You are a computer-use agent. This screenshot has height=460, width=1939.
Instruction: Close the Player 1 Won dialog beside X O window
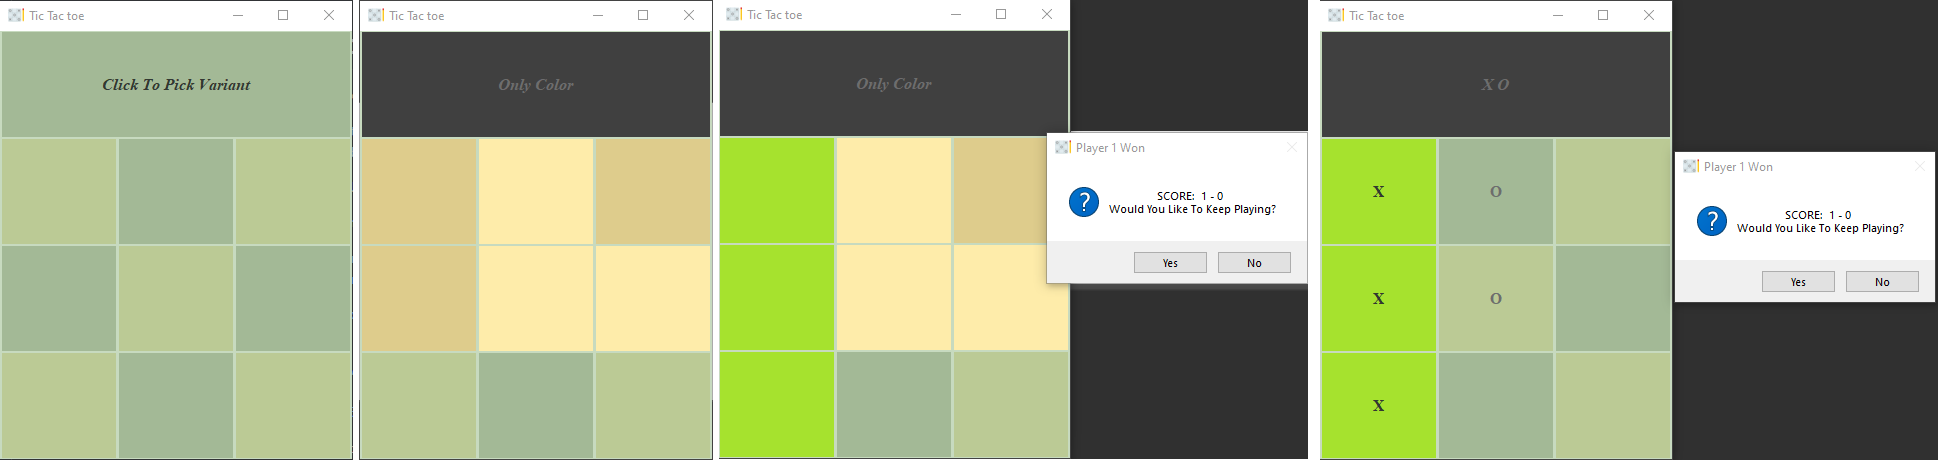pos(1919,166)
